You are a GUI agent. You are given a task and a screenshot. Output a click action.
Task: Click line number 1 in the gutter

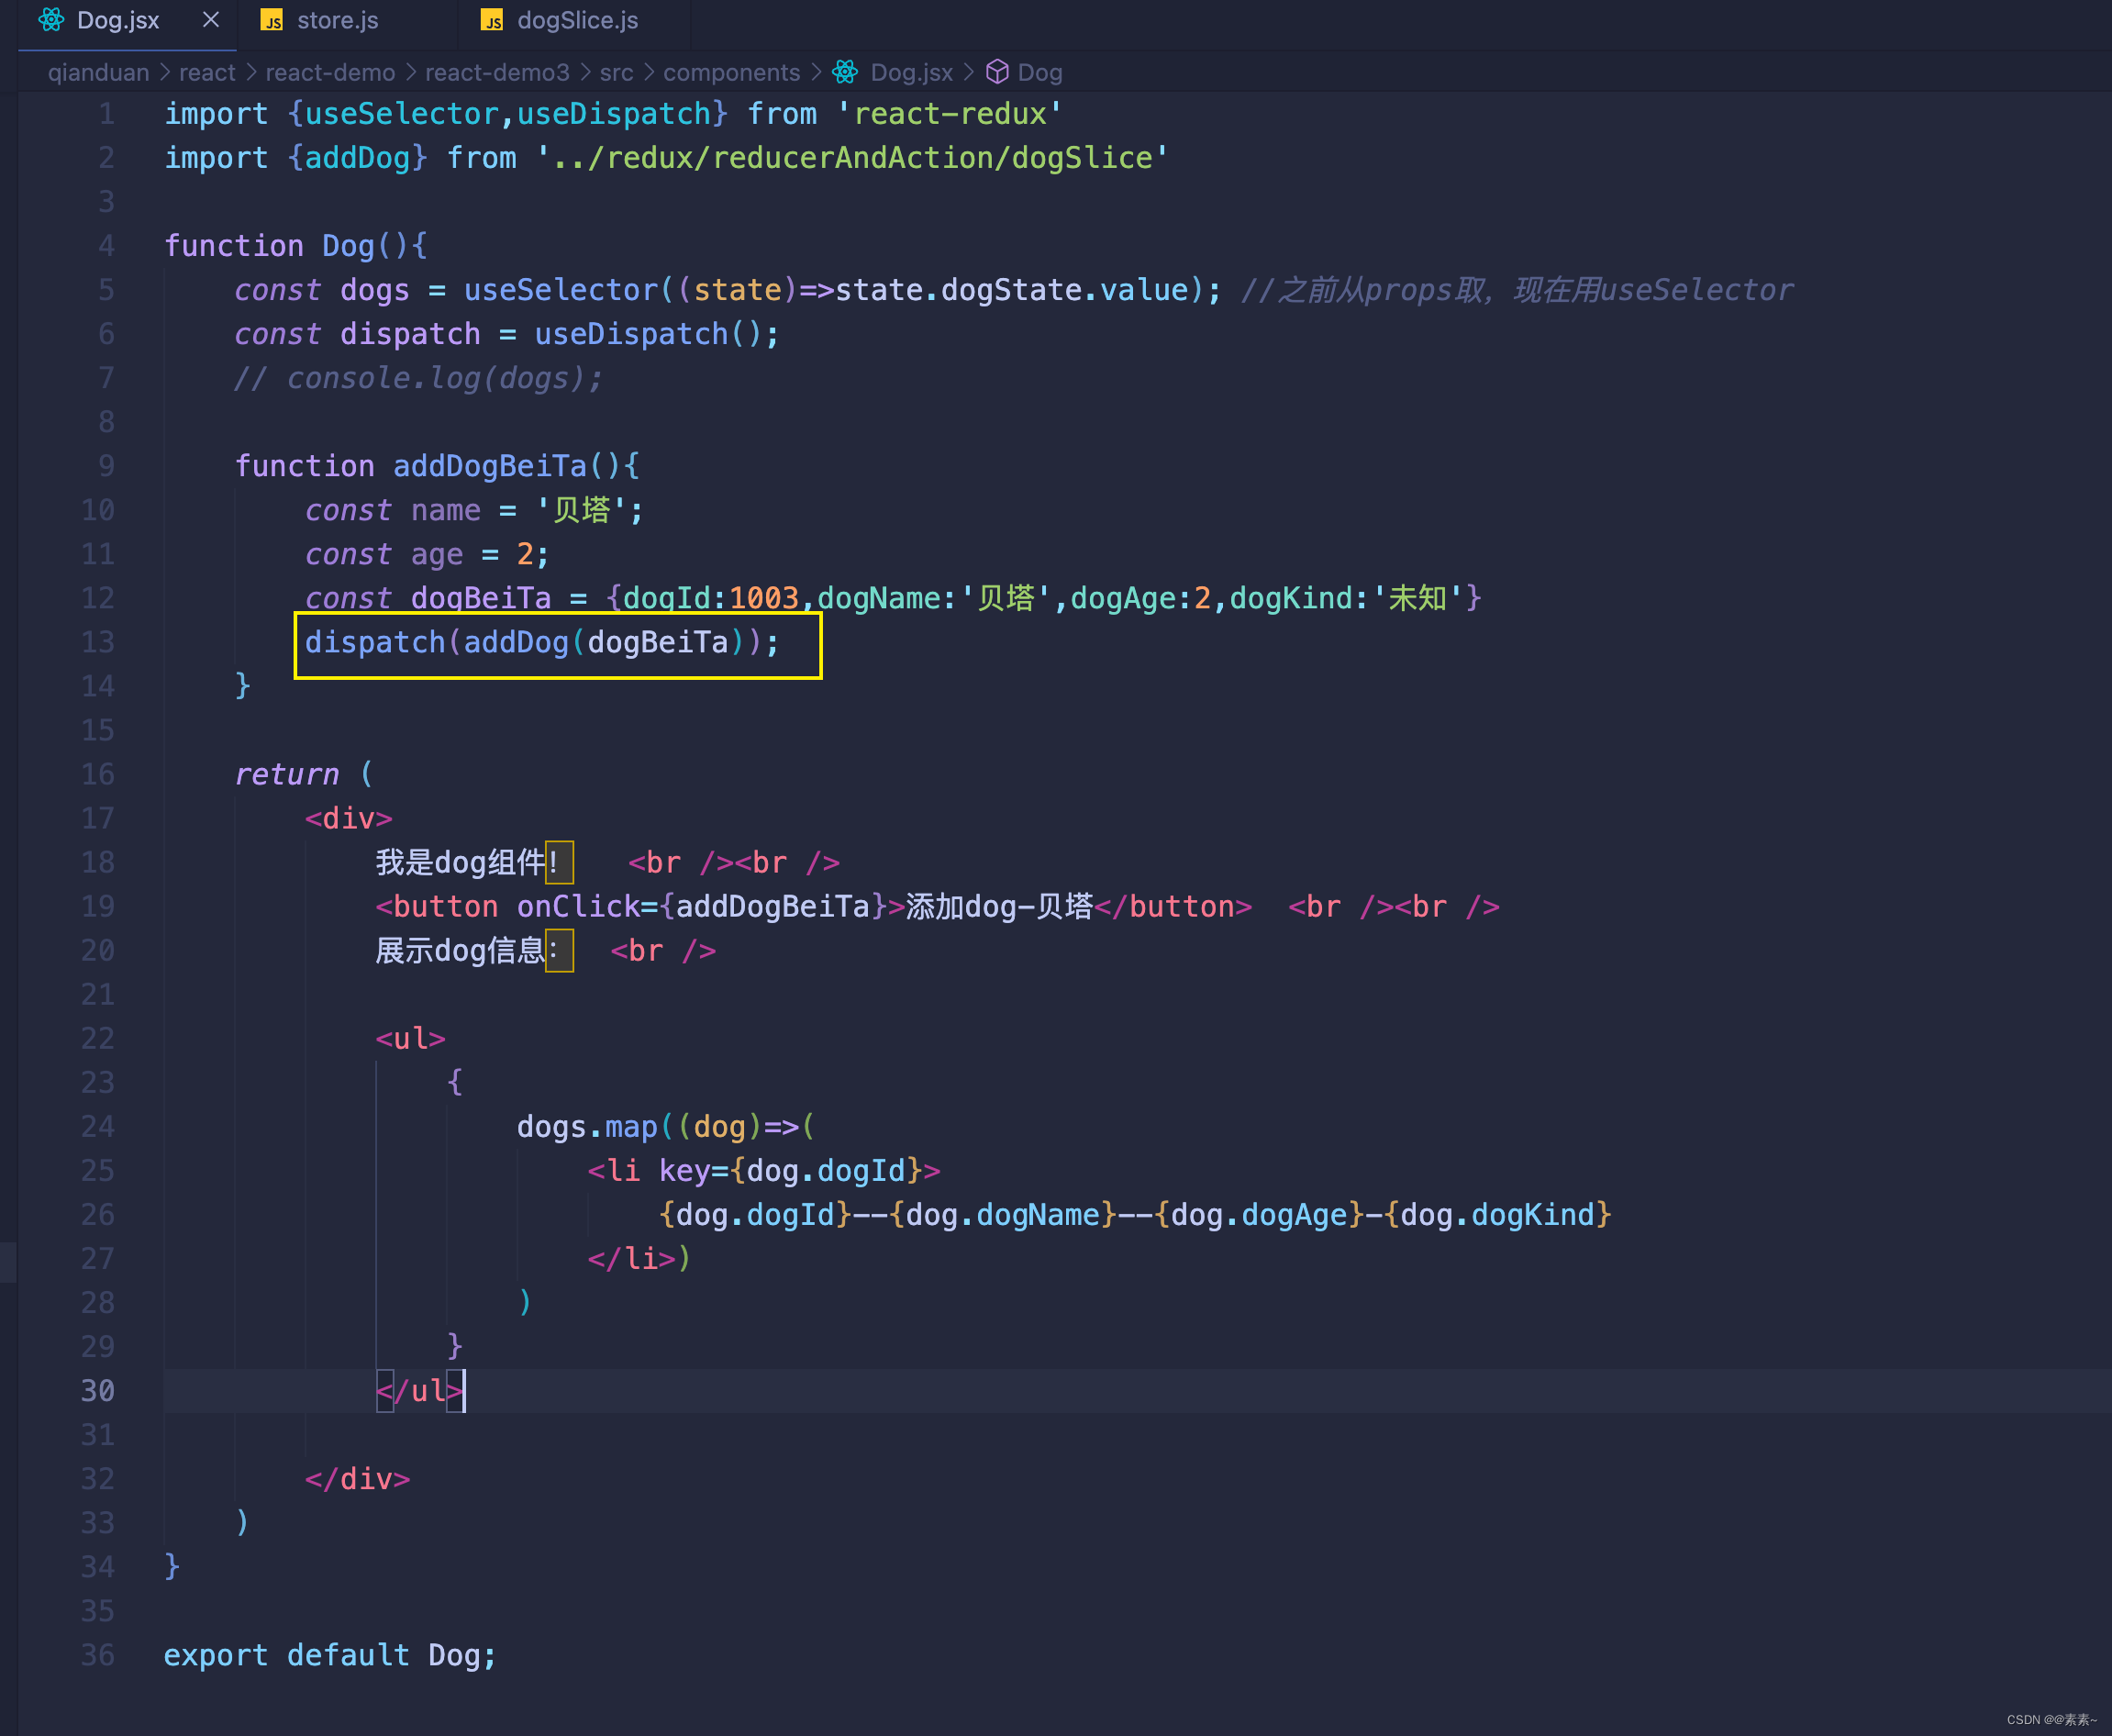(106, 114)
